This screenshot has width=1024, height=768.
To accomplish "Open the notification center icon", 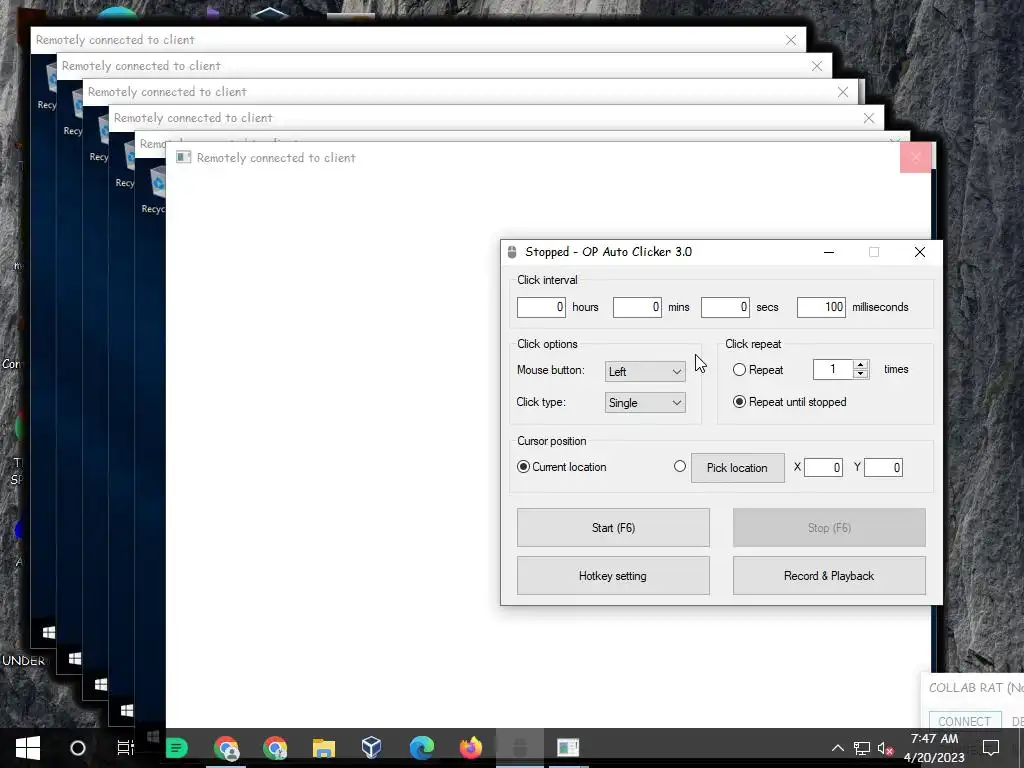I will [991, 748].
